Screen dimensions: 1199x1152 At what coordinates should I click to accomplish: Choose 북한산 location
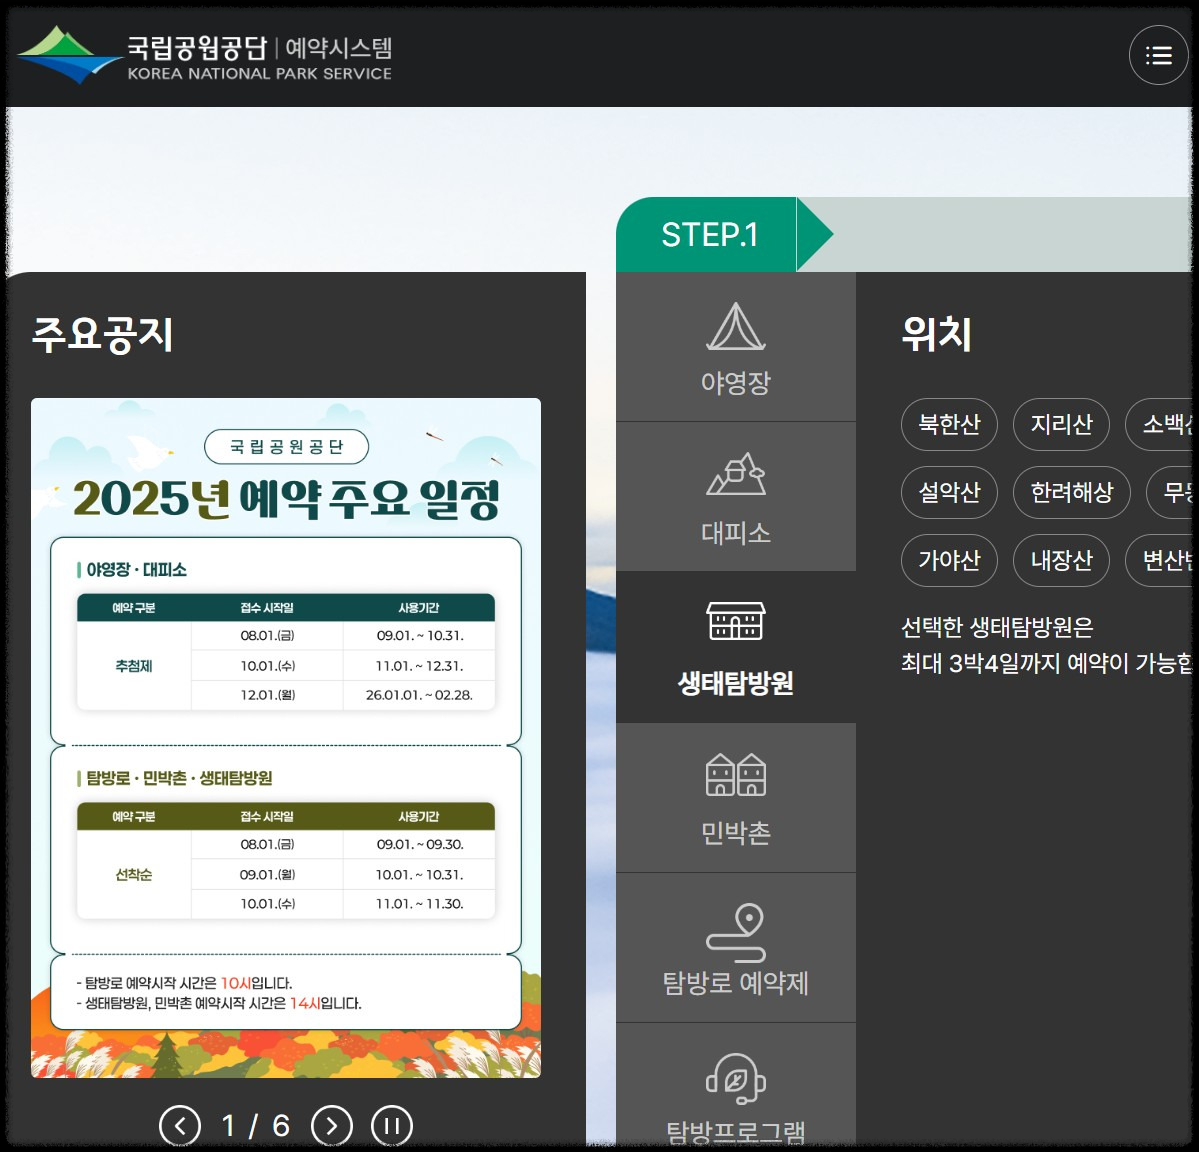click(949, 424)
